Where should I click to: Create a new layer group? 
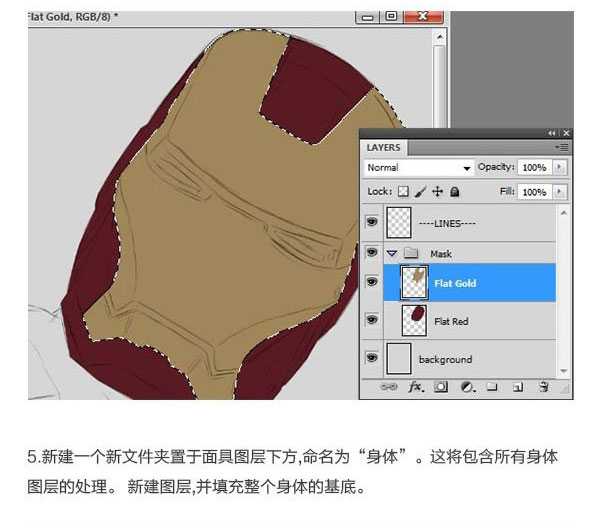pos(492,386)
